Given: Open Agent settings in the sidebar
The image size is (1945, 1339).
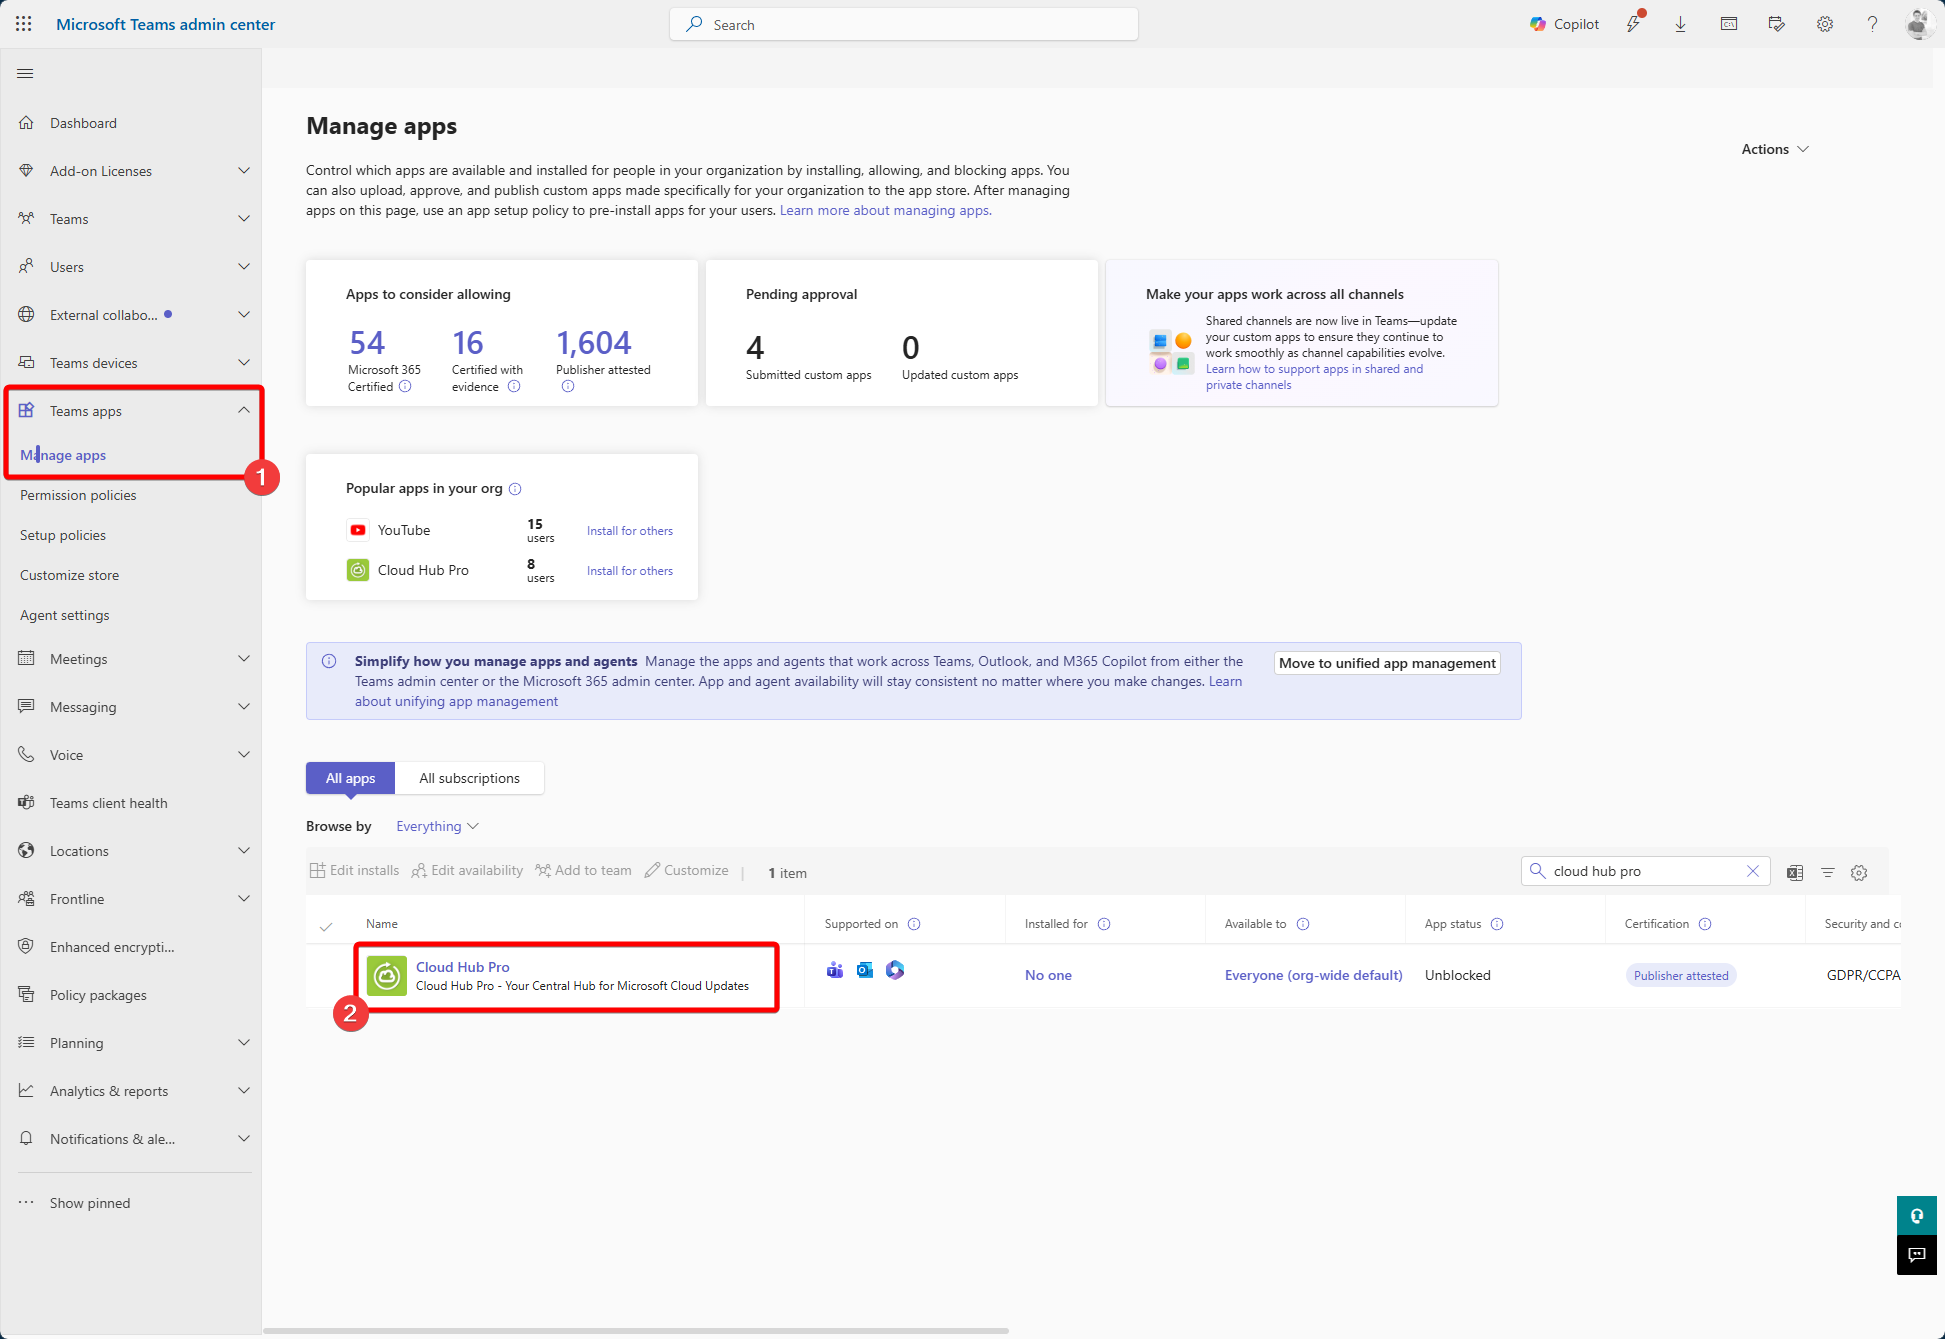Looking at the screenshot, I should [65, 615].
